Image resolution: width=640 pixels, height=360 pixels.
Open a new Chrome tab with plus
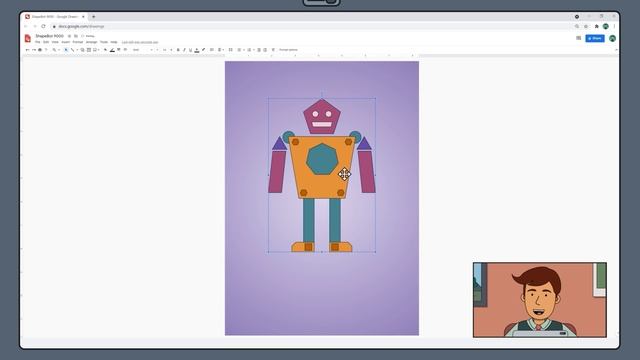[x=93, y=17]
